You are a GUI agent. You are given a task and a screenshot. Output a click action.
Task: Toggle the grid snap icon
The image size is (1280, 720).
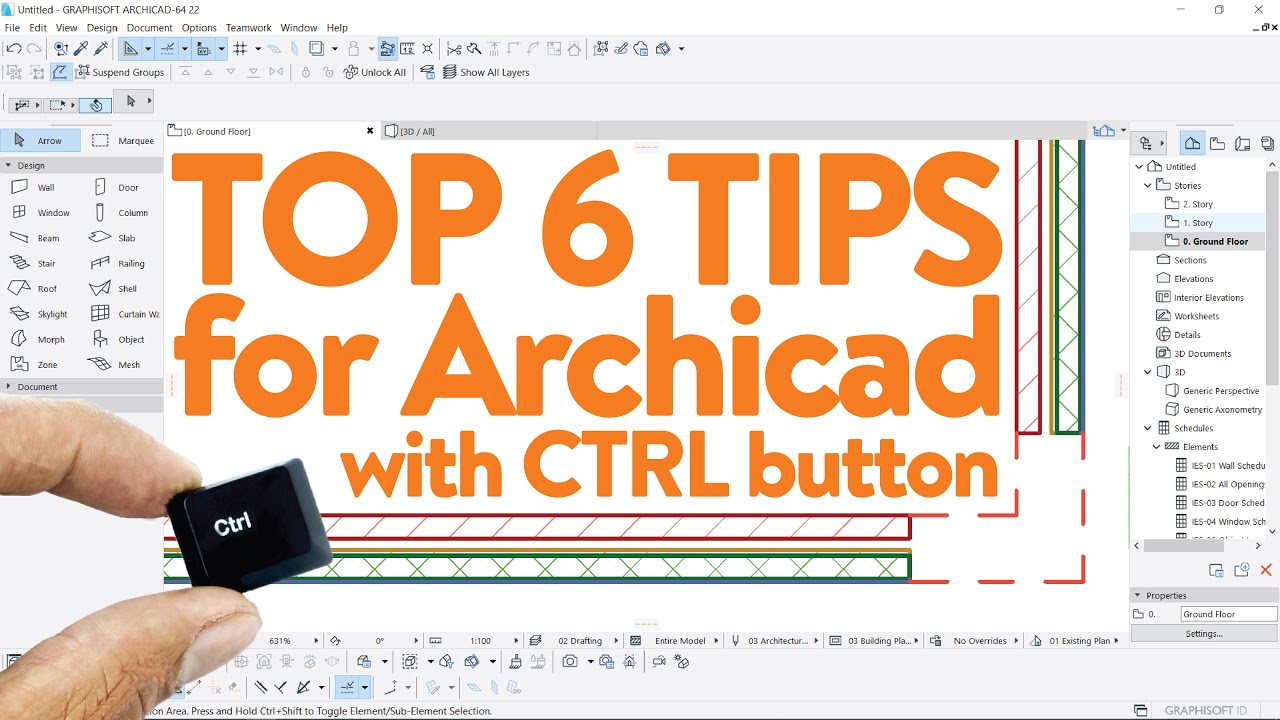click(x=240, y=48)
